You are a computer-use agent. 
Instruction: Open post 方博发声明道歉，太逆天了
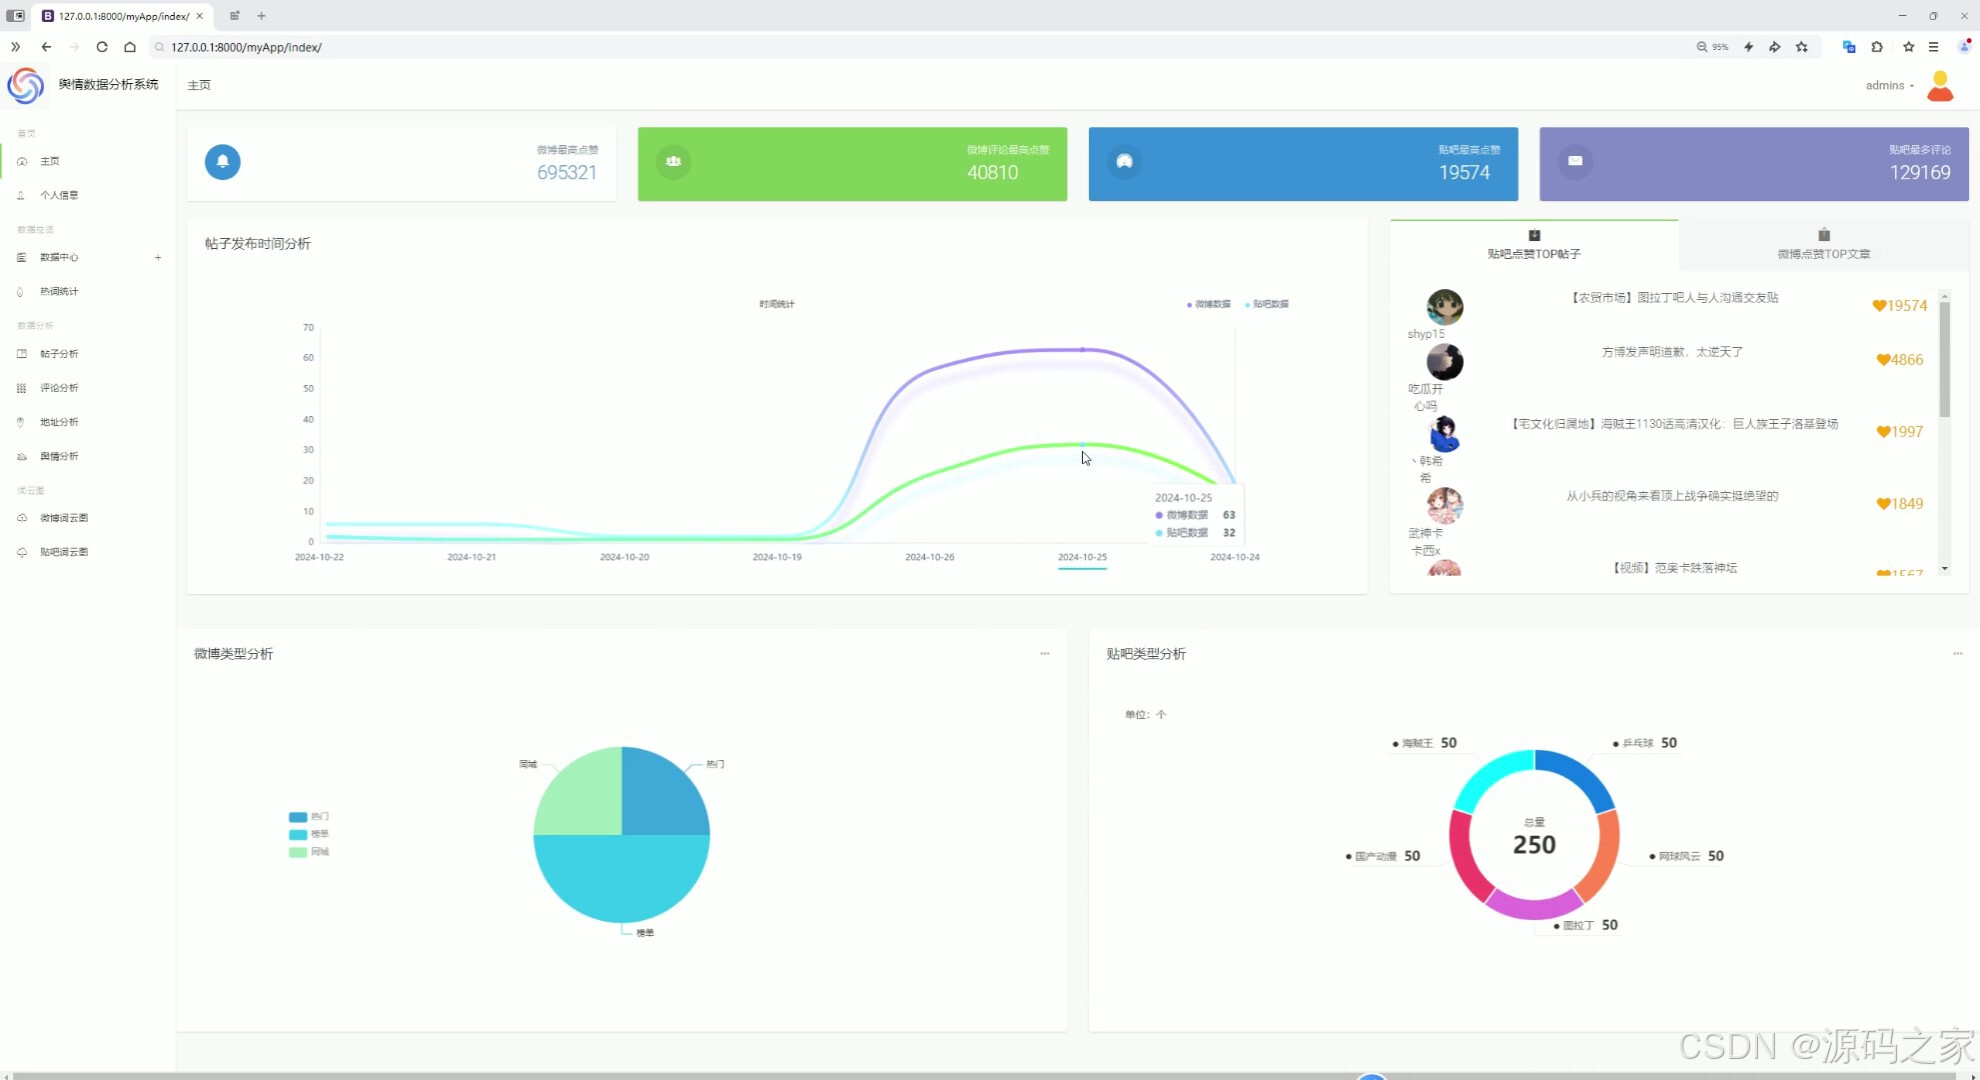pos(1672,352)
